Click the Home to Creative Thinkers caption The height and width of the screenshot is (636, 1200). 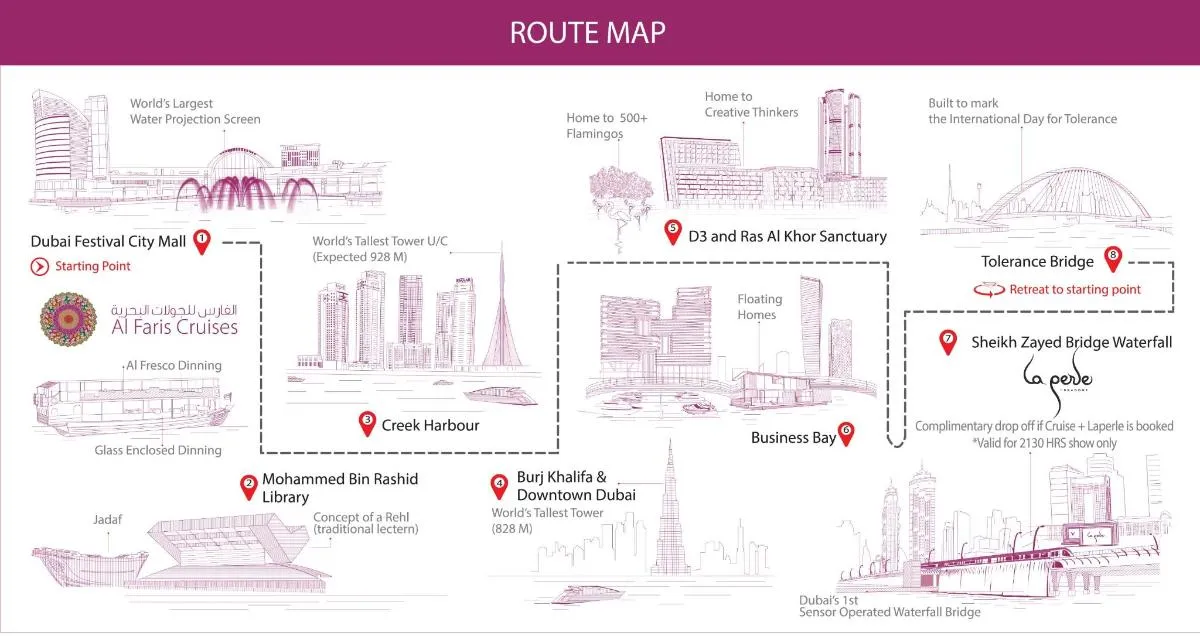point(751,105)
